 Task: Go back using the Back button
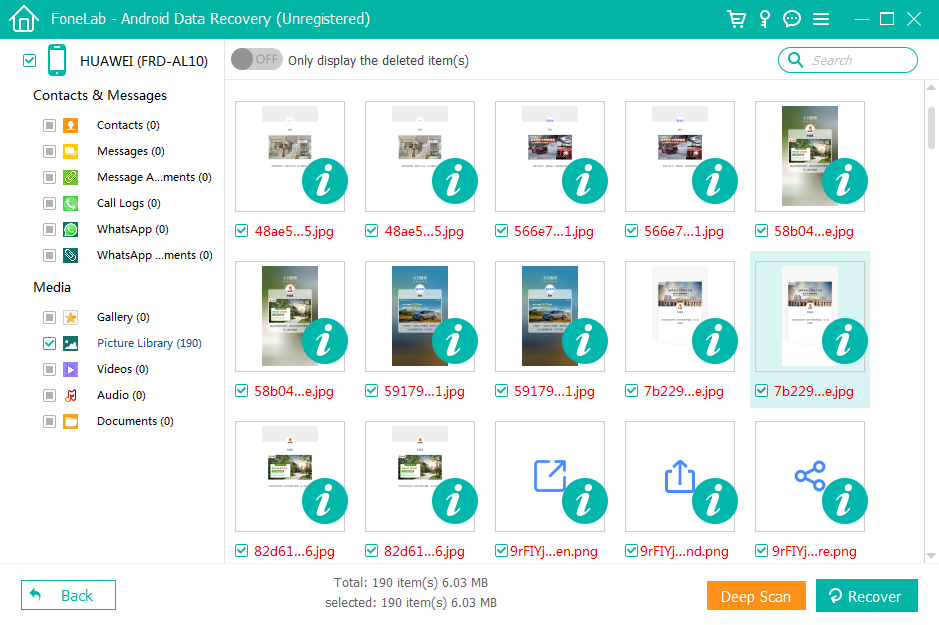point(68,595)
